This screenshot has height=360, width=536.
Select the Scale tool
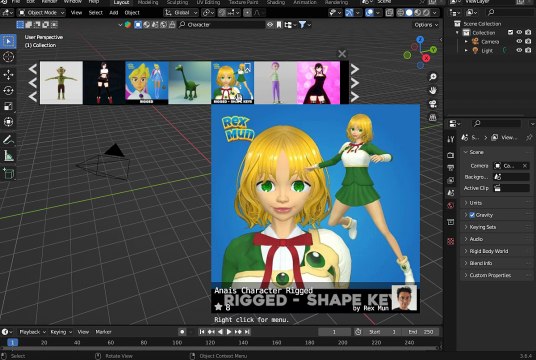[x=8, y=106]
